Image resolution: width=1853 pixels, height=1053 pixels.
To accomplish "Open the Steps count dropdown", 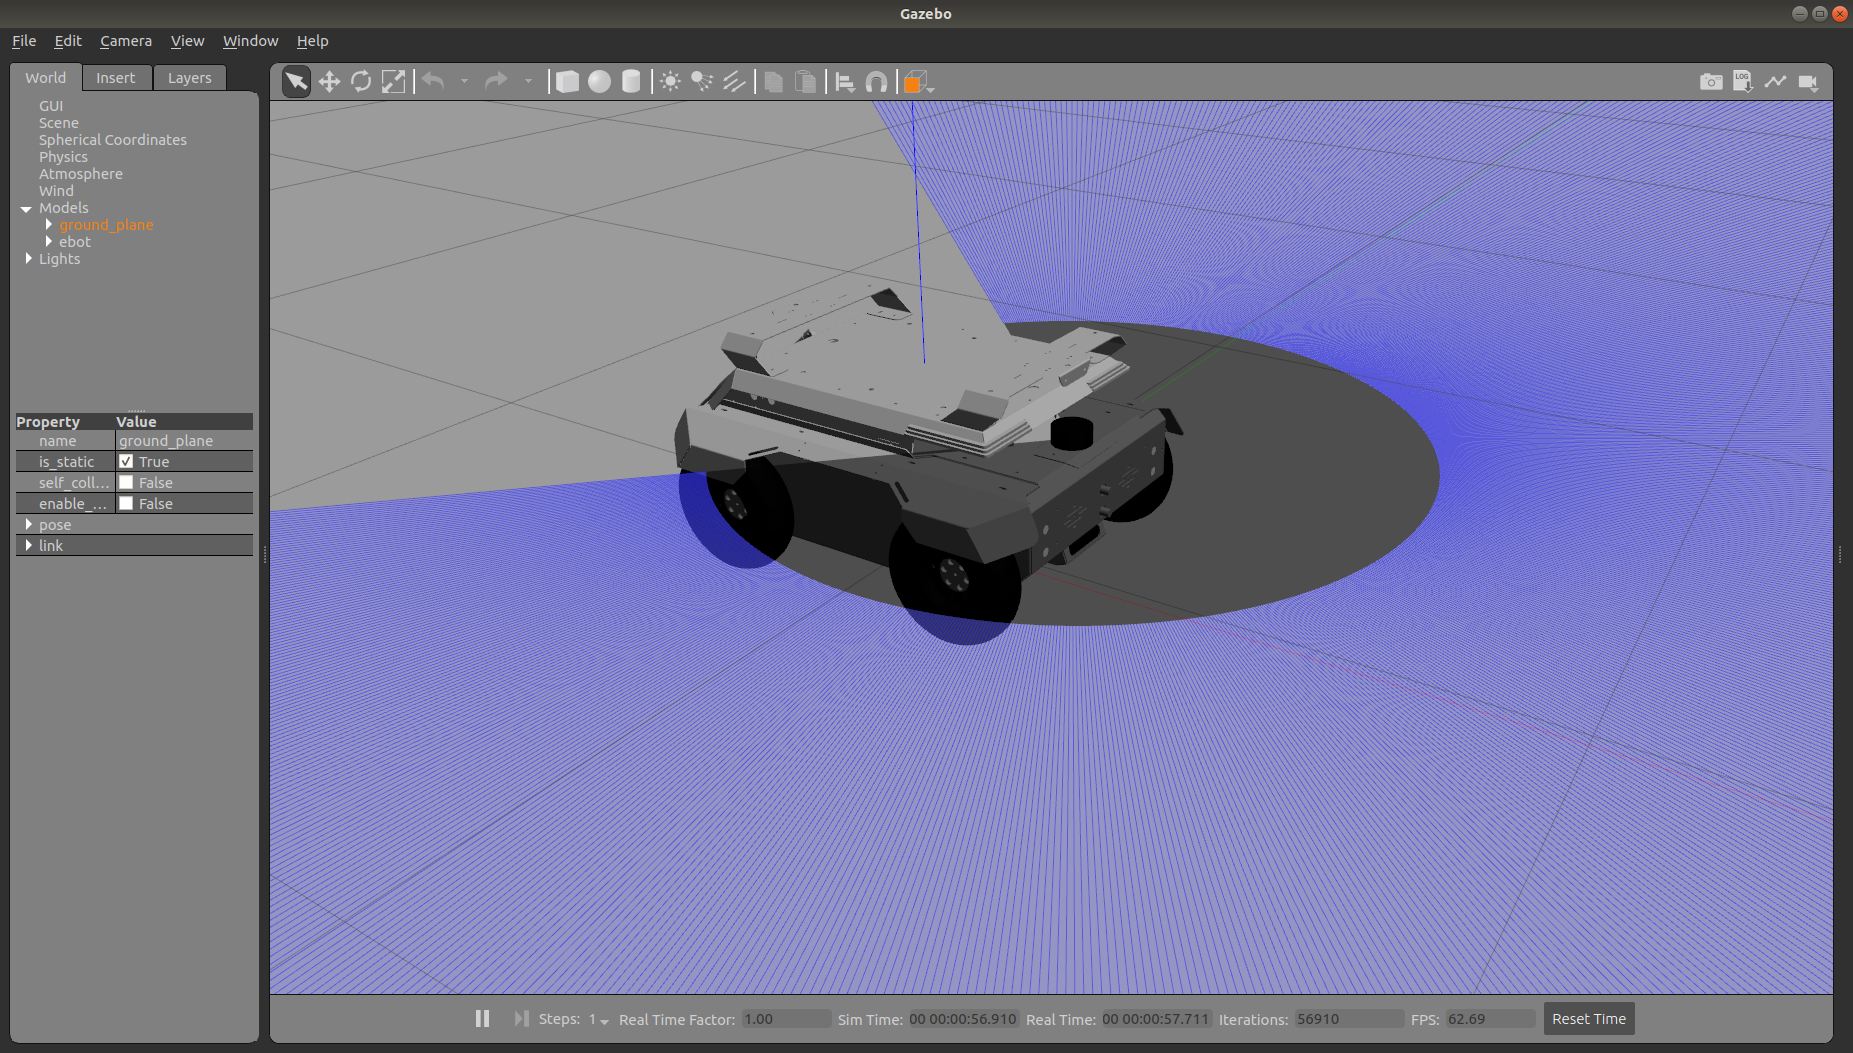I will coord(599,1019).
